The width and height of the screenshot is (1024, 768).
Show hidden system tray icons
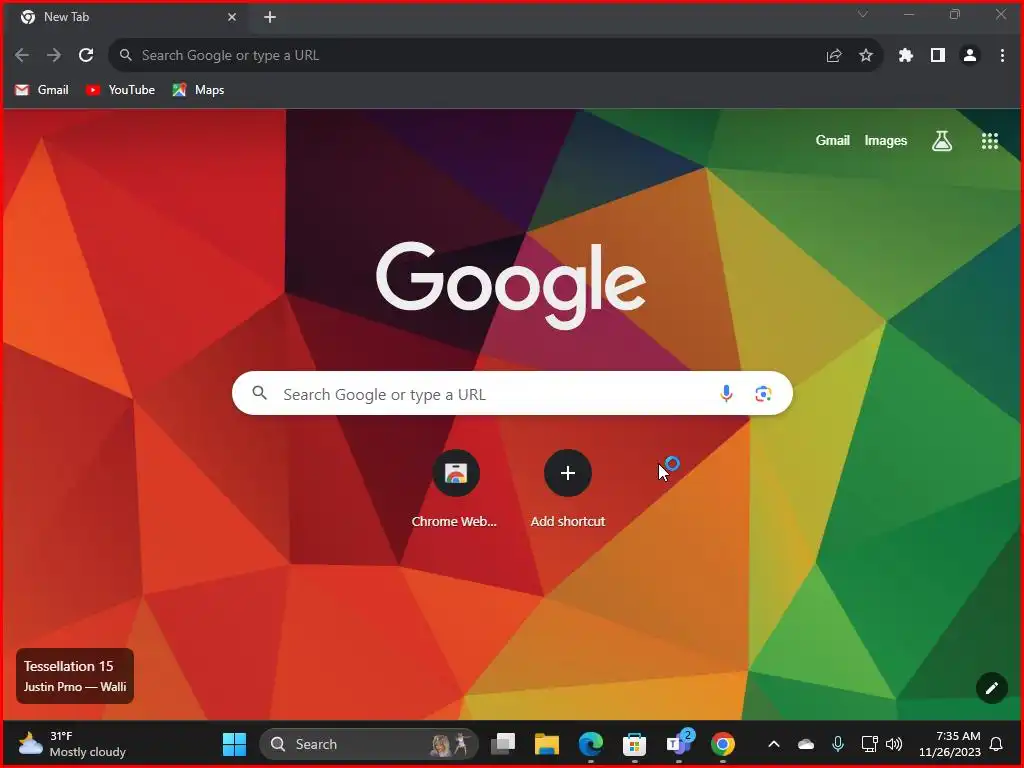click(x=774, y=744)
